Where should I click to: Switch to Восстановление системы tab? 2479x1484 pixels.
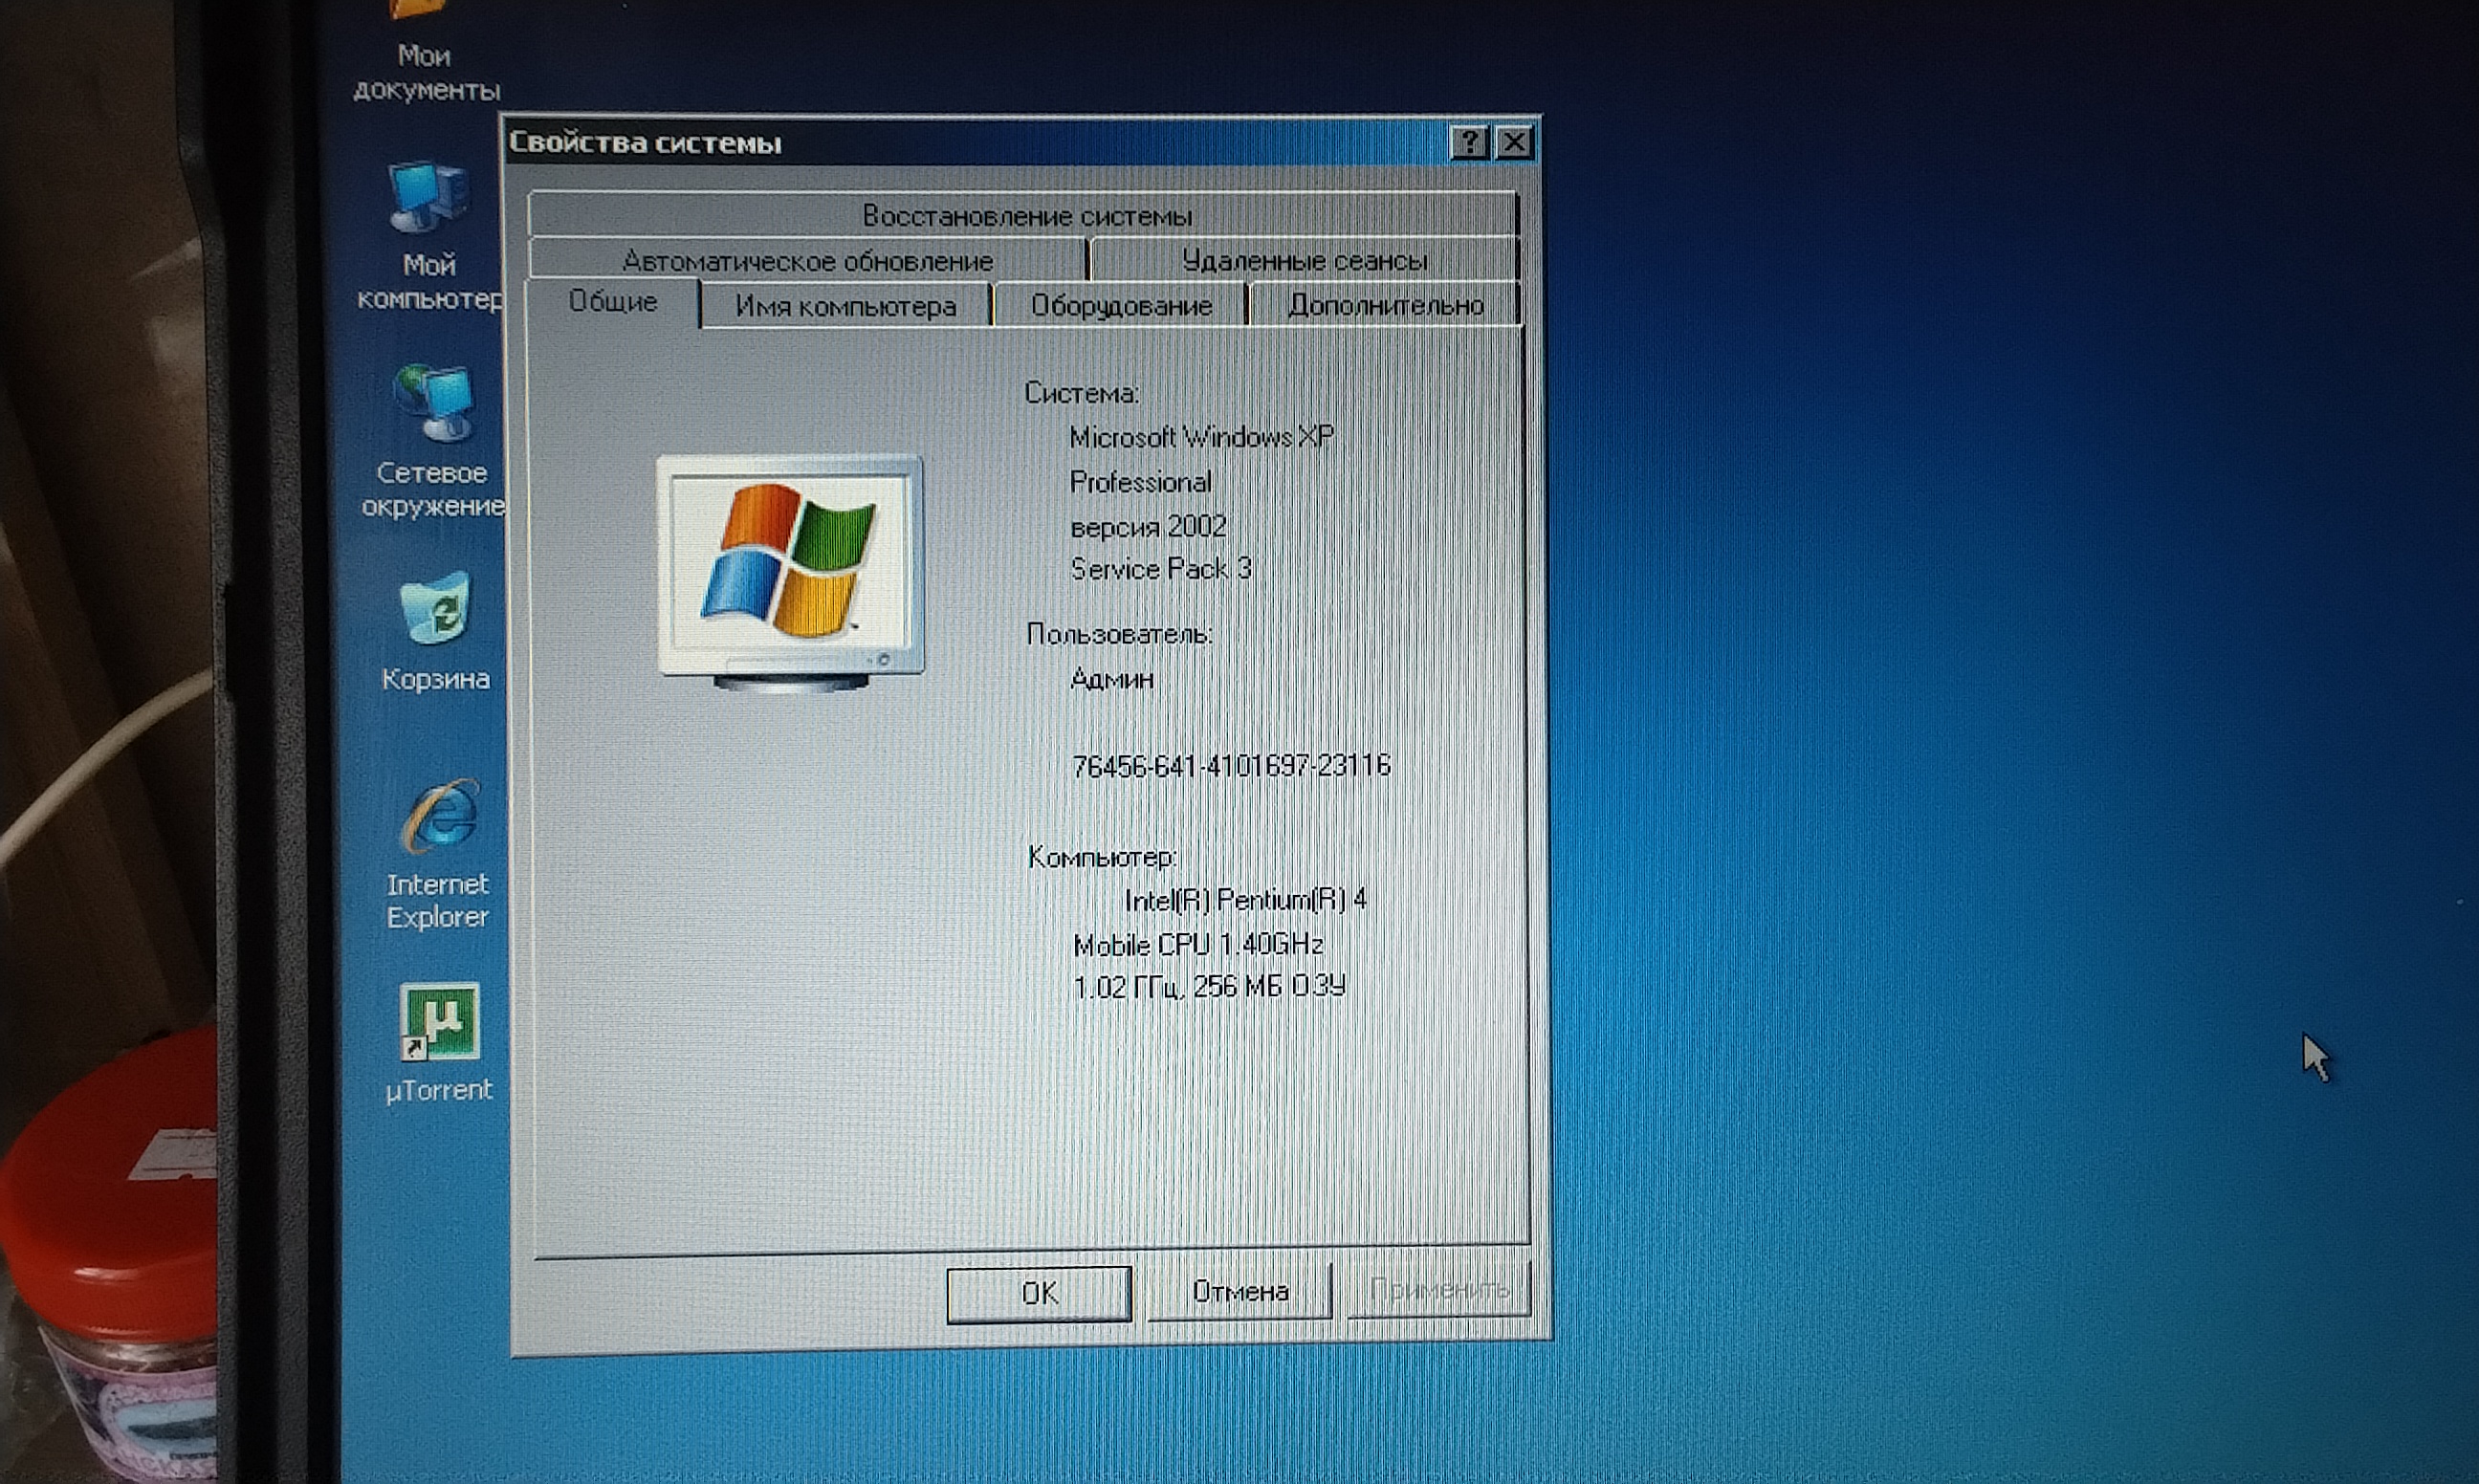click(x=1026, y=215)
